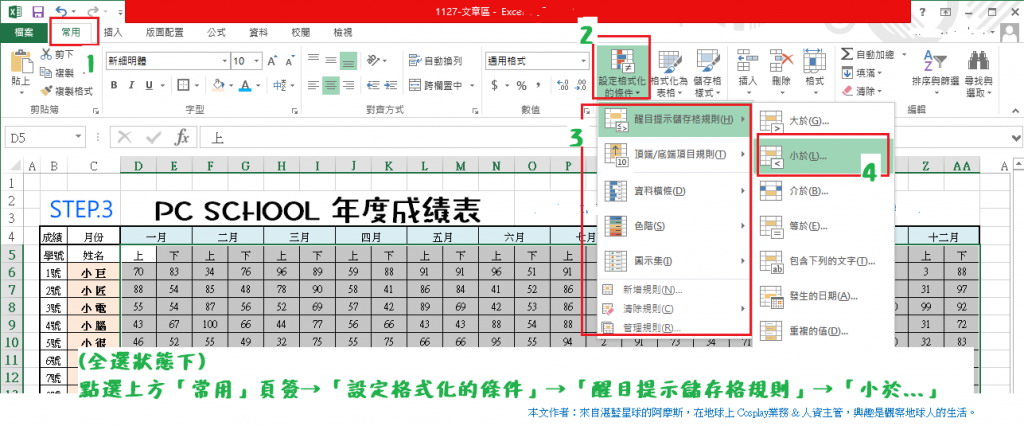Open Highlight Cells Rules (醒目提示儲存格規則)
1024x426 pixels.
tap(673, 120)
